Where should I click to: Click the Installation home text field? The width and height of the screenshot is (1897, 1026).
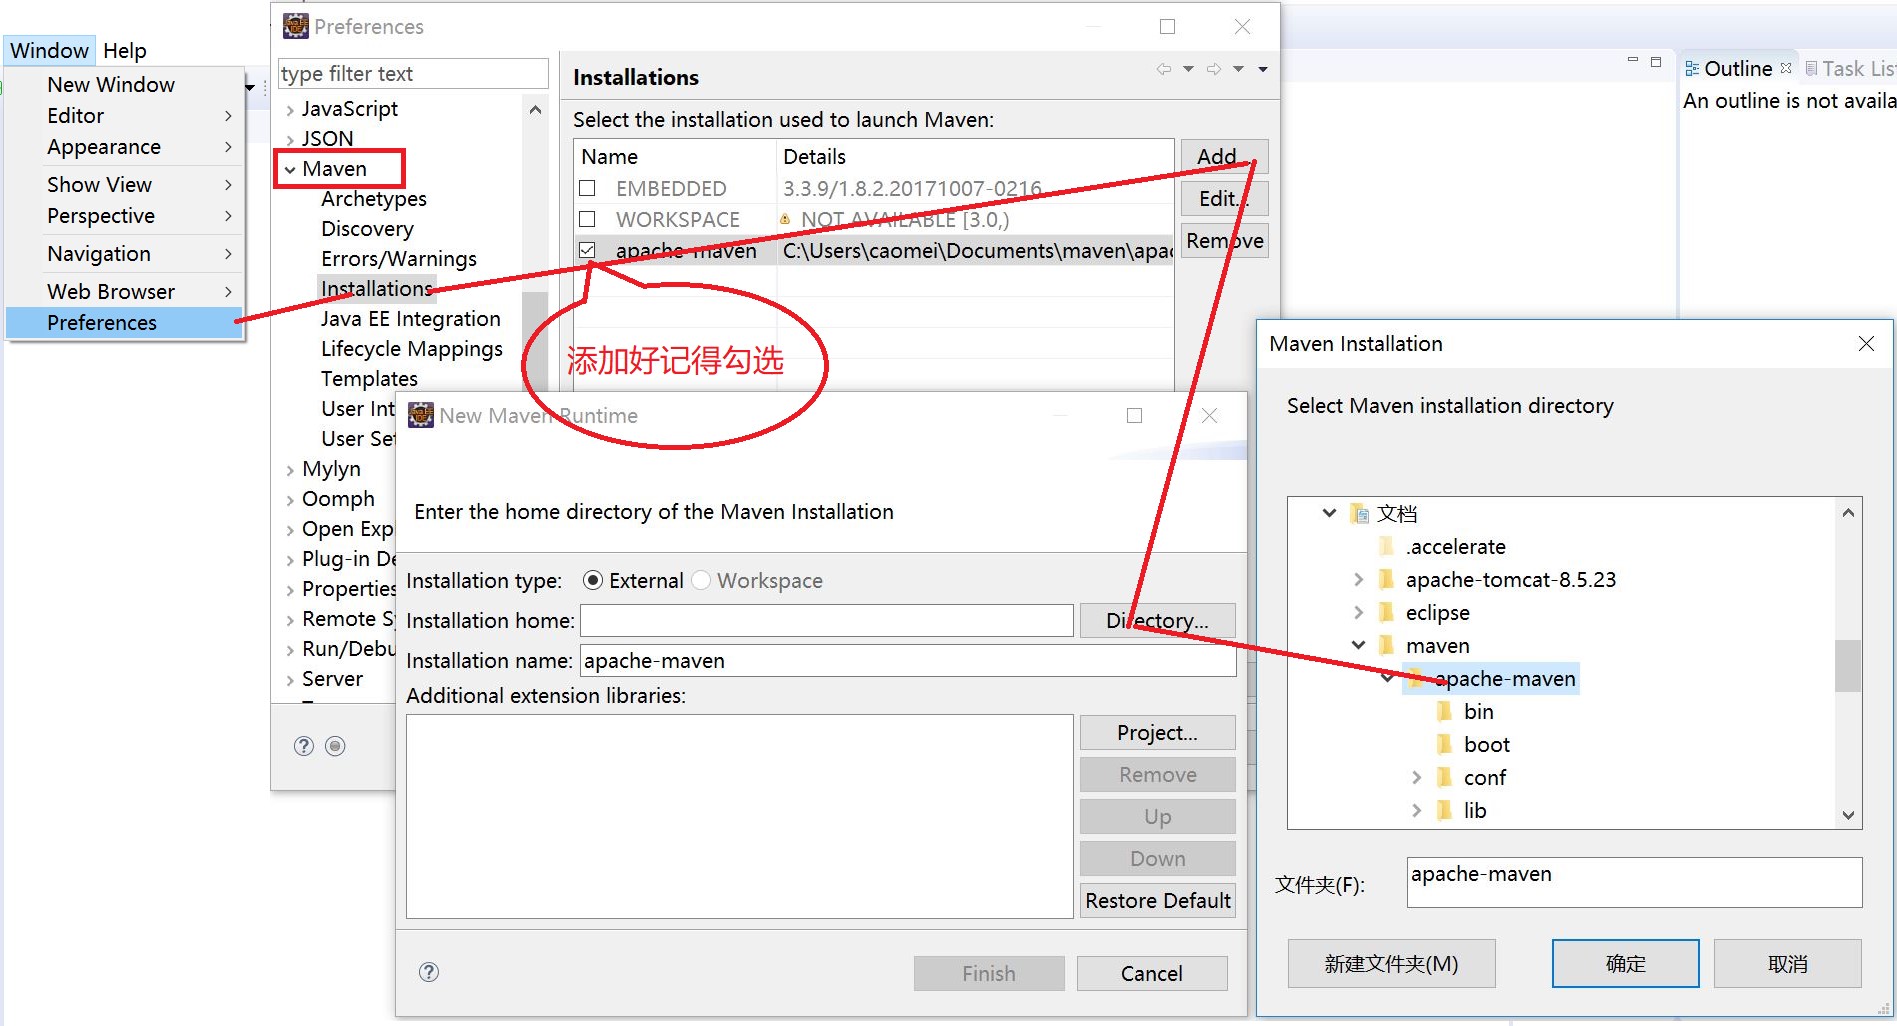point(826,621)
